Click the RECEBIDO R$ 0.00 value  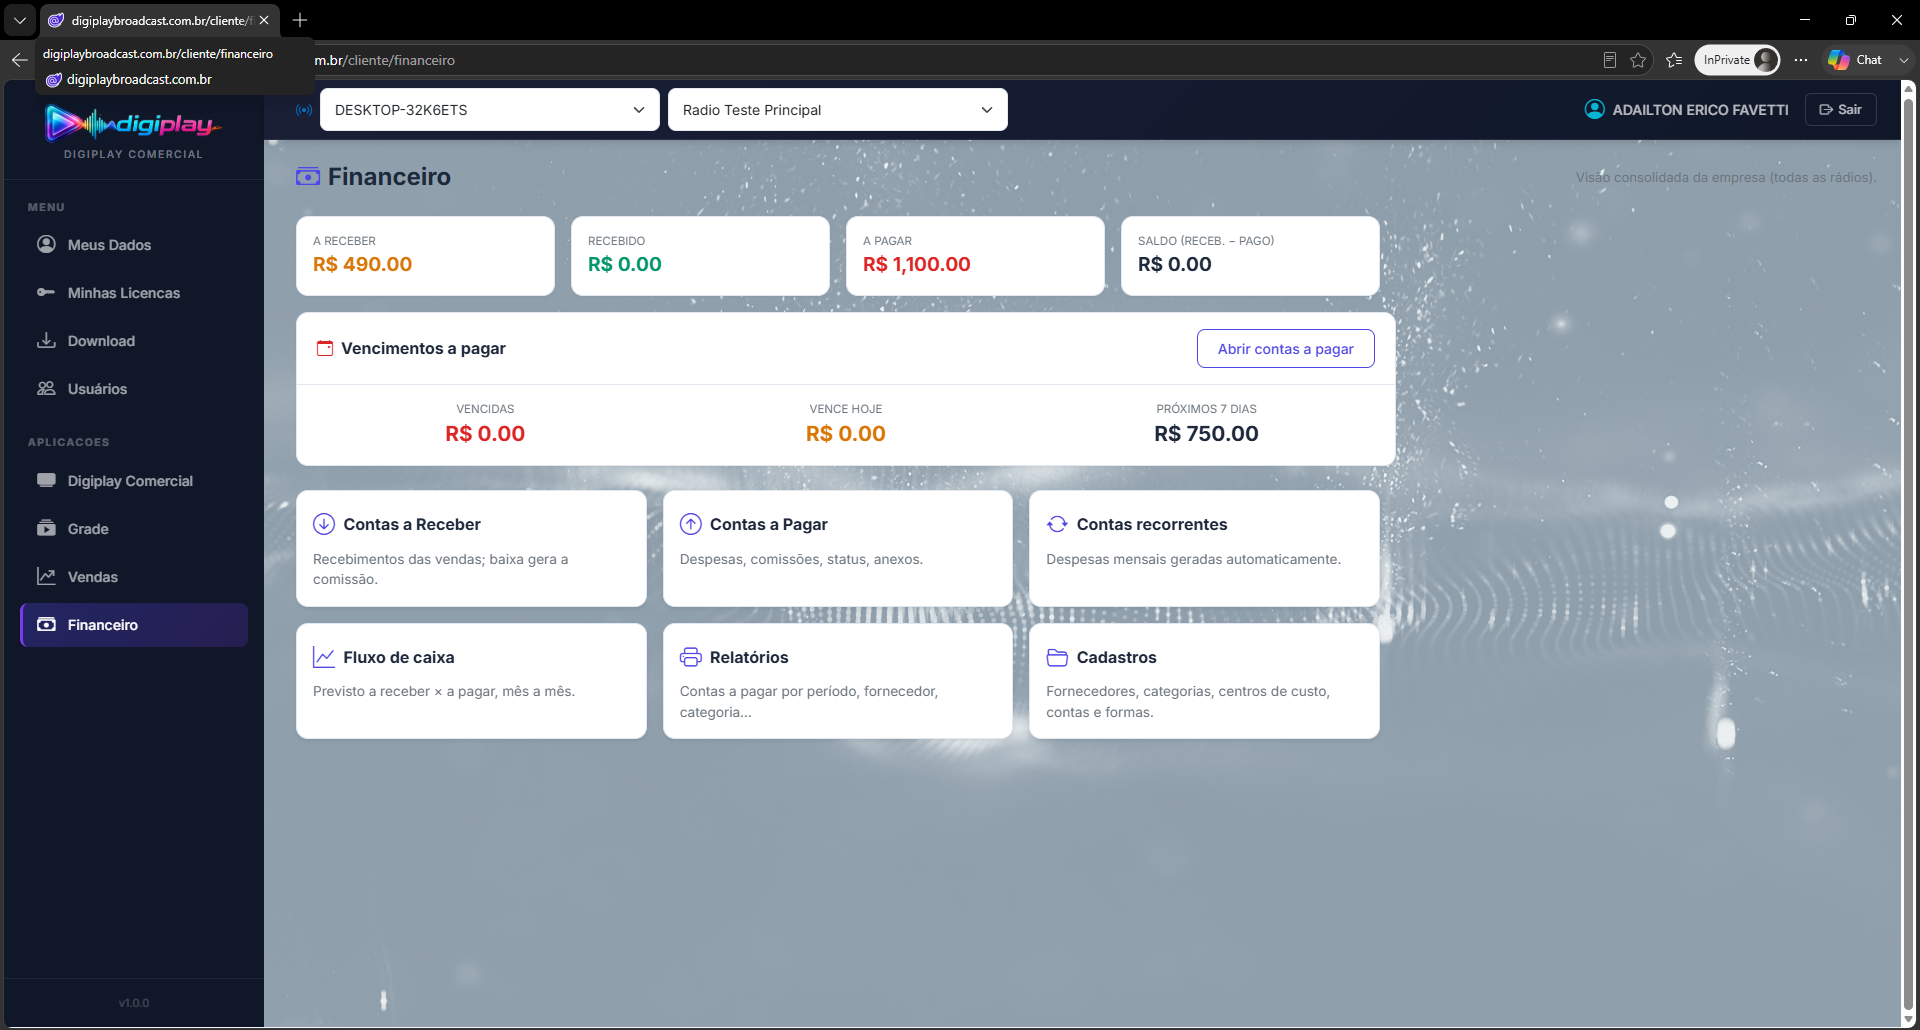coord(625,264)
